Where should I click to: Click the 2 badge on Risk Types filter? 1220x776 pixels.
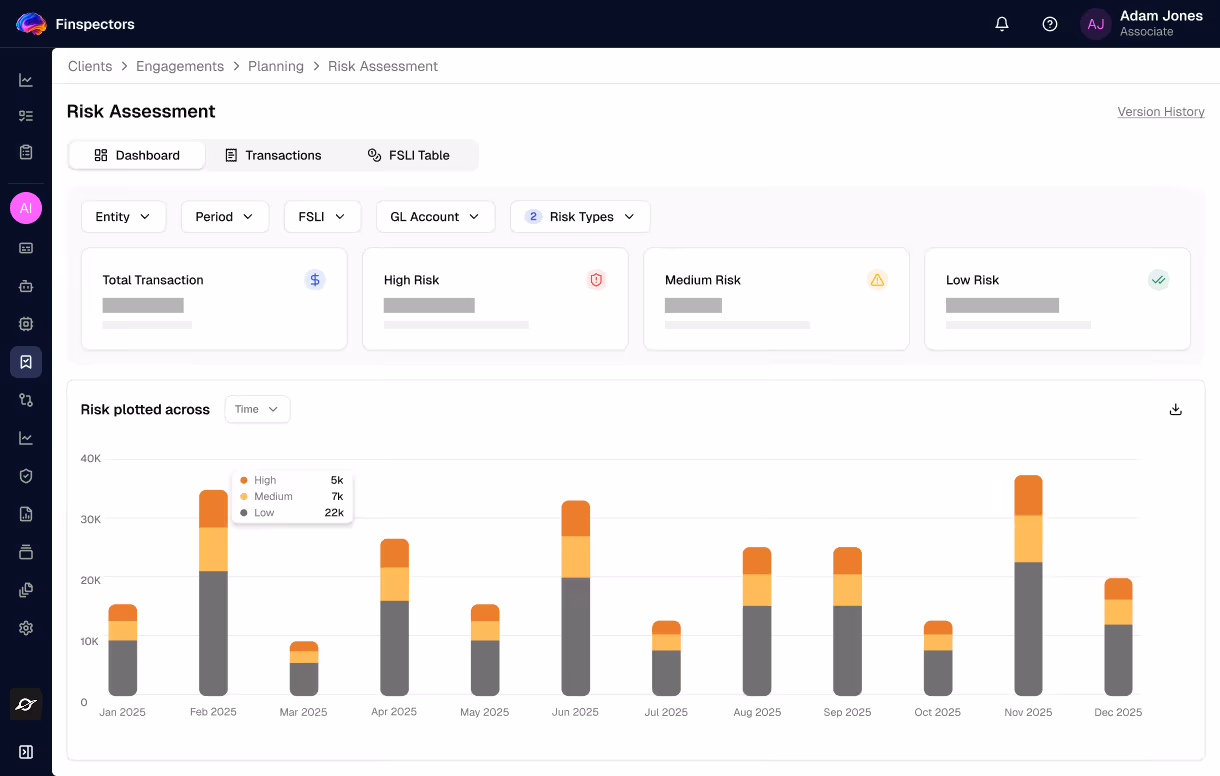(x=534, y=217)
